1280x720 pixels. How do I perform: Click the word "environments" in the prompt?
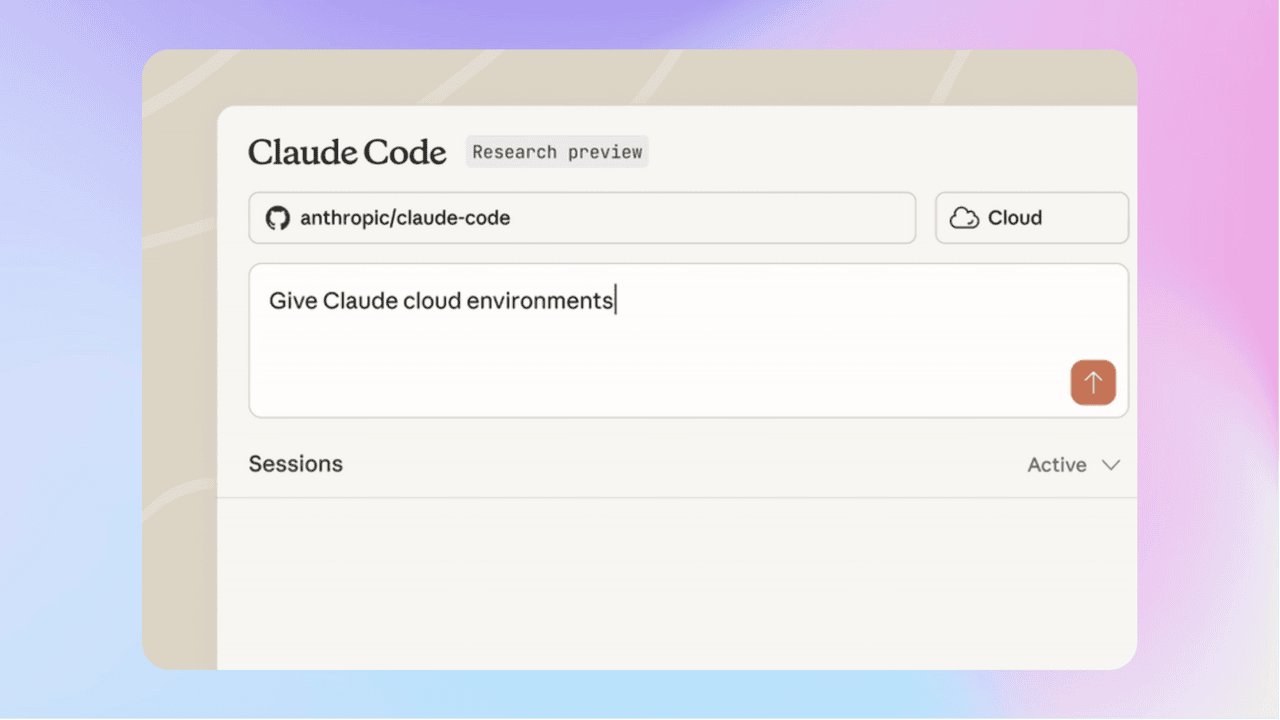coord(539,300)
